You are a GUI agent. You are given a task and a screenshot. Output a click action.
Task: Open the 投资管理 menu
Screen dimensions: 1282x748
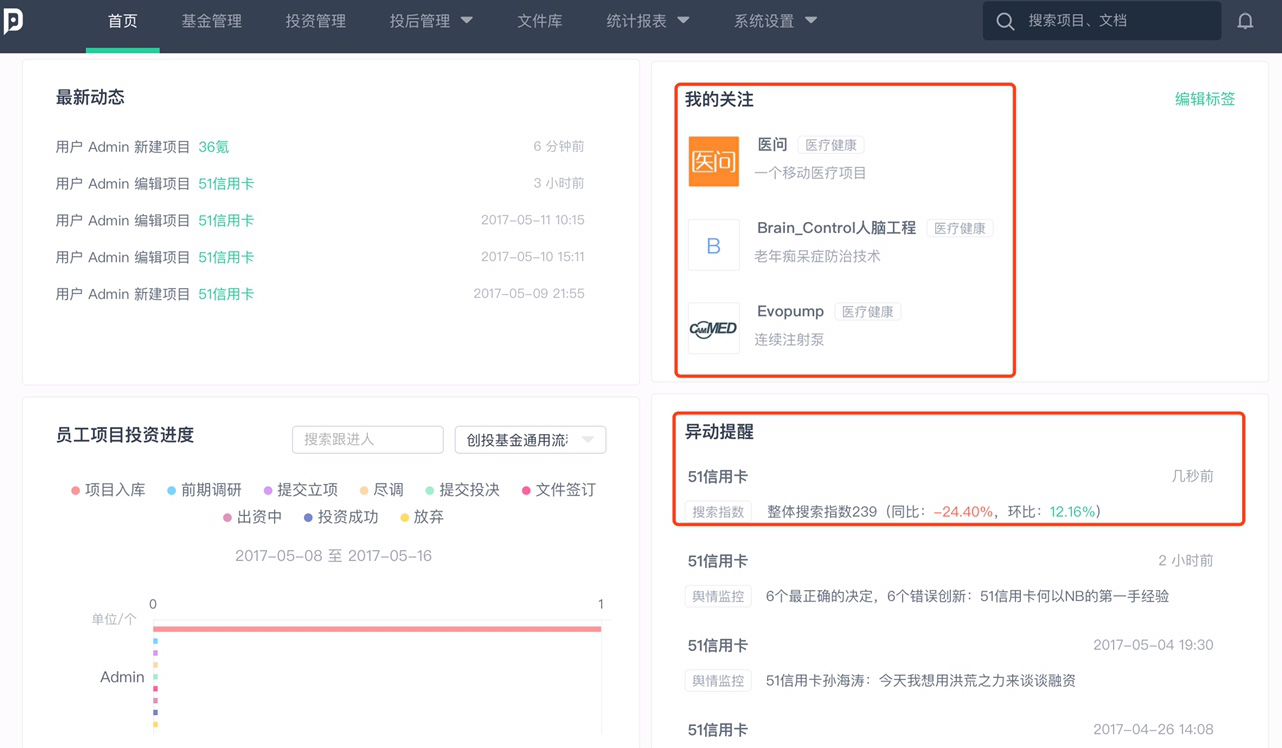point(315,21)
